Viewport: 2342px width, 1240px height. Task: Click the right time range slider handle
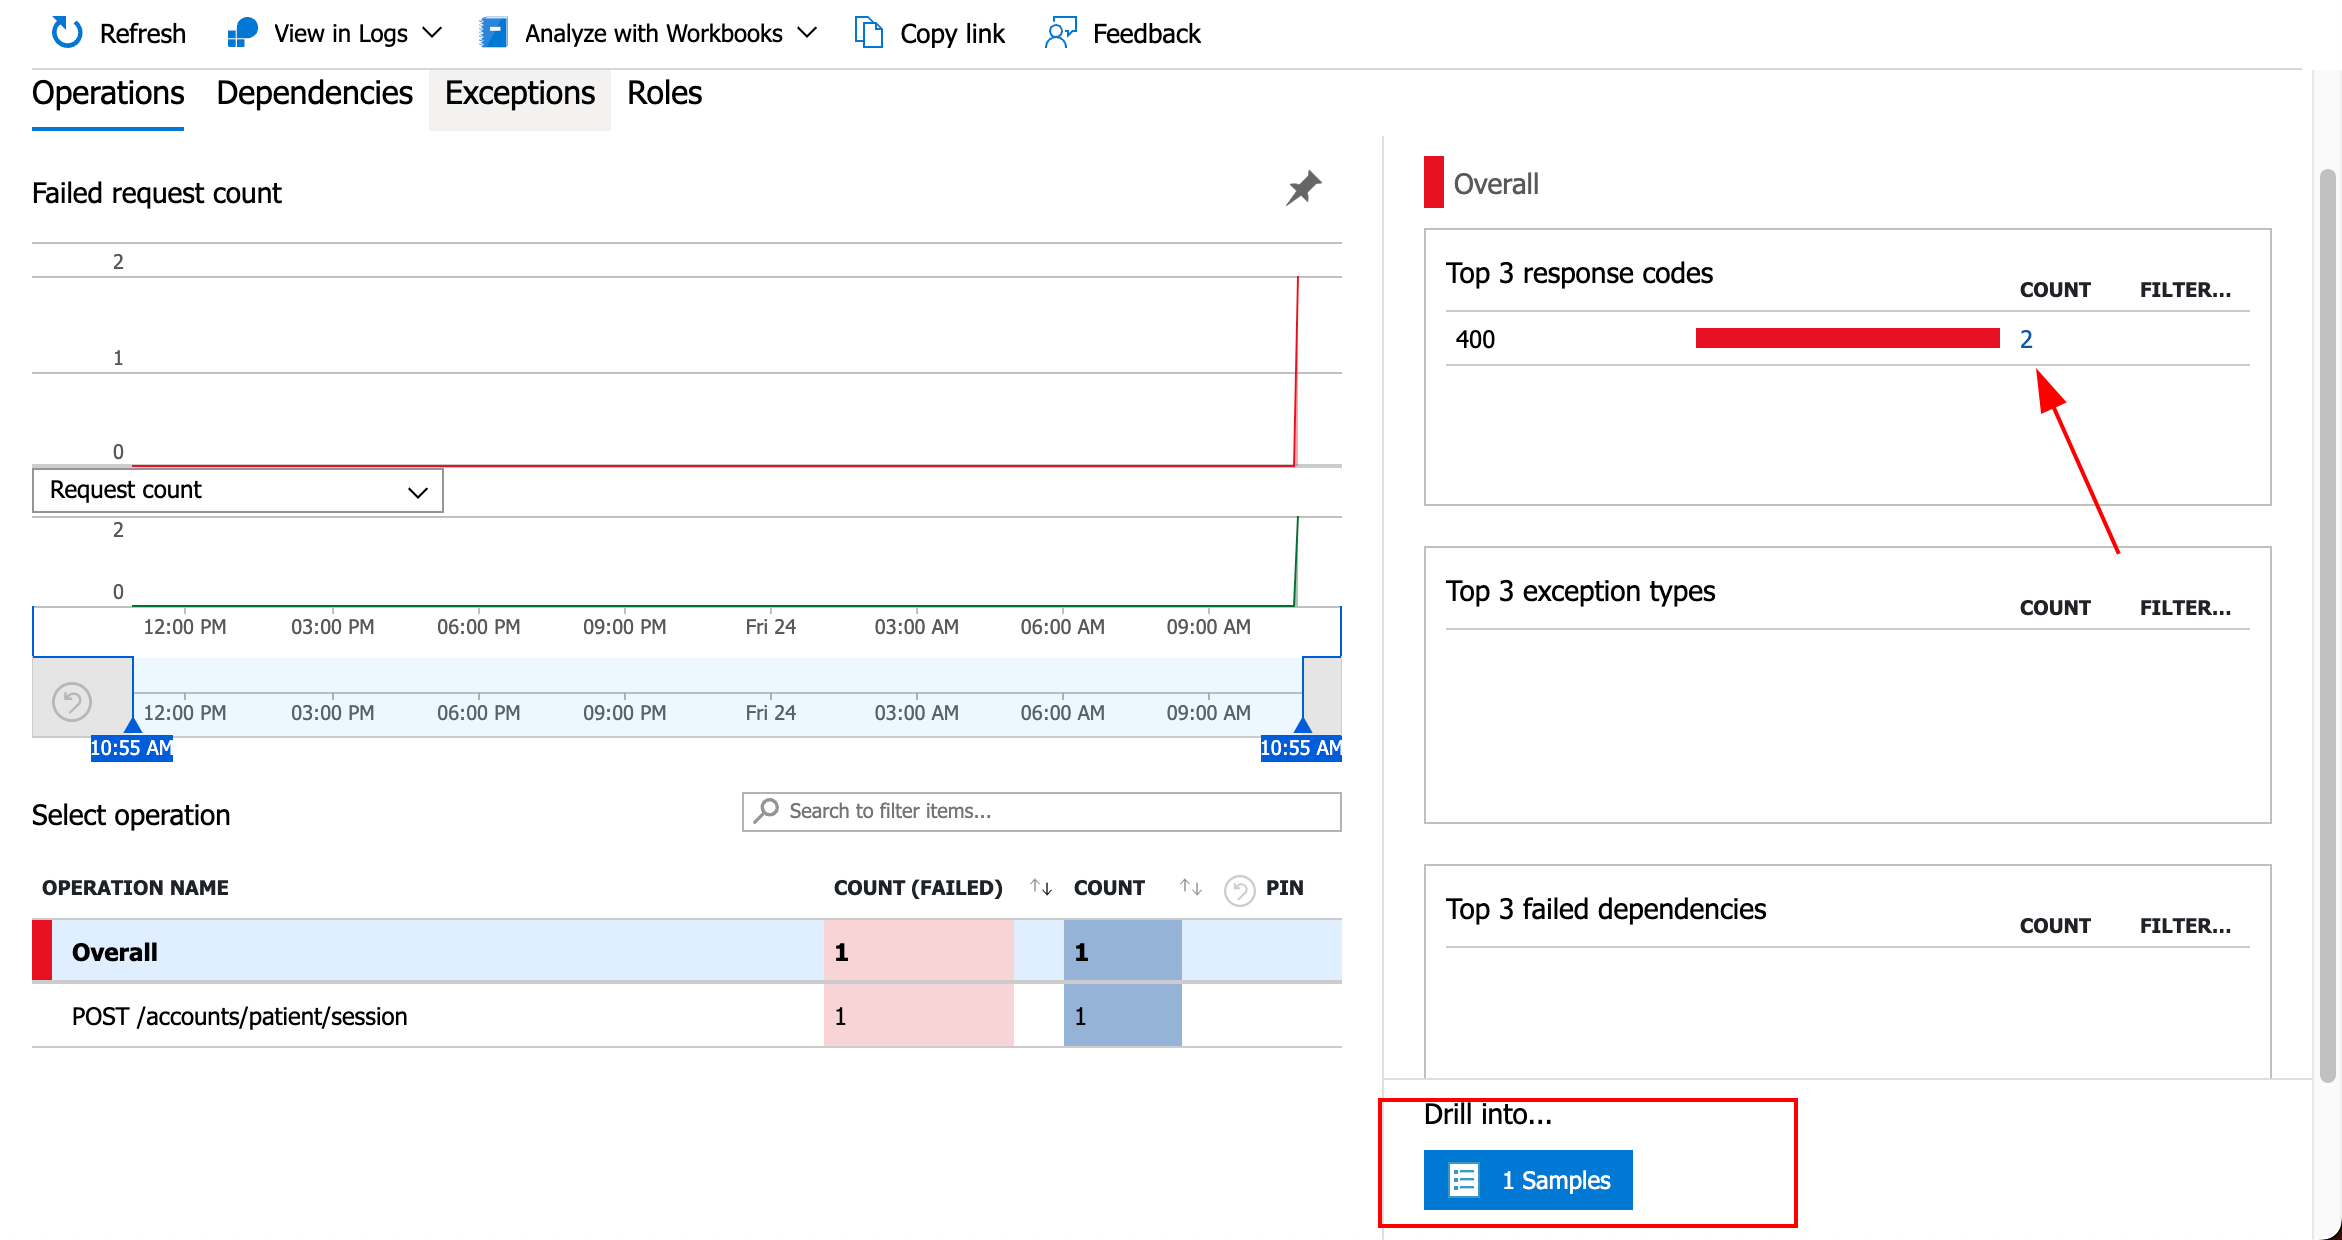point(1302,727)
